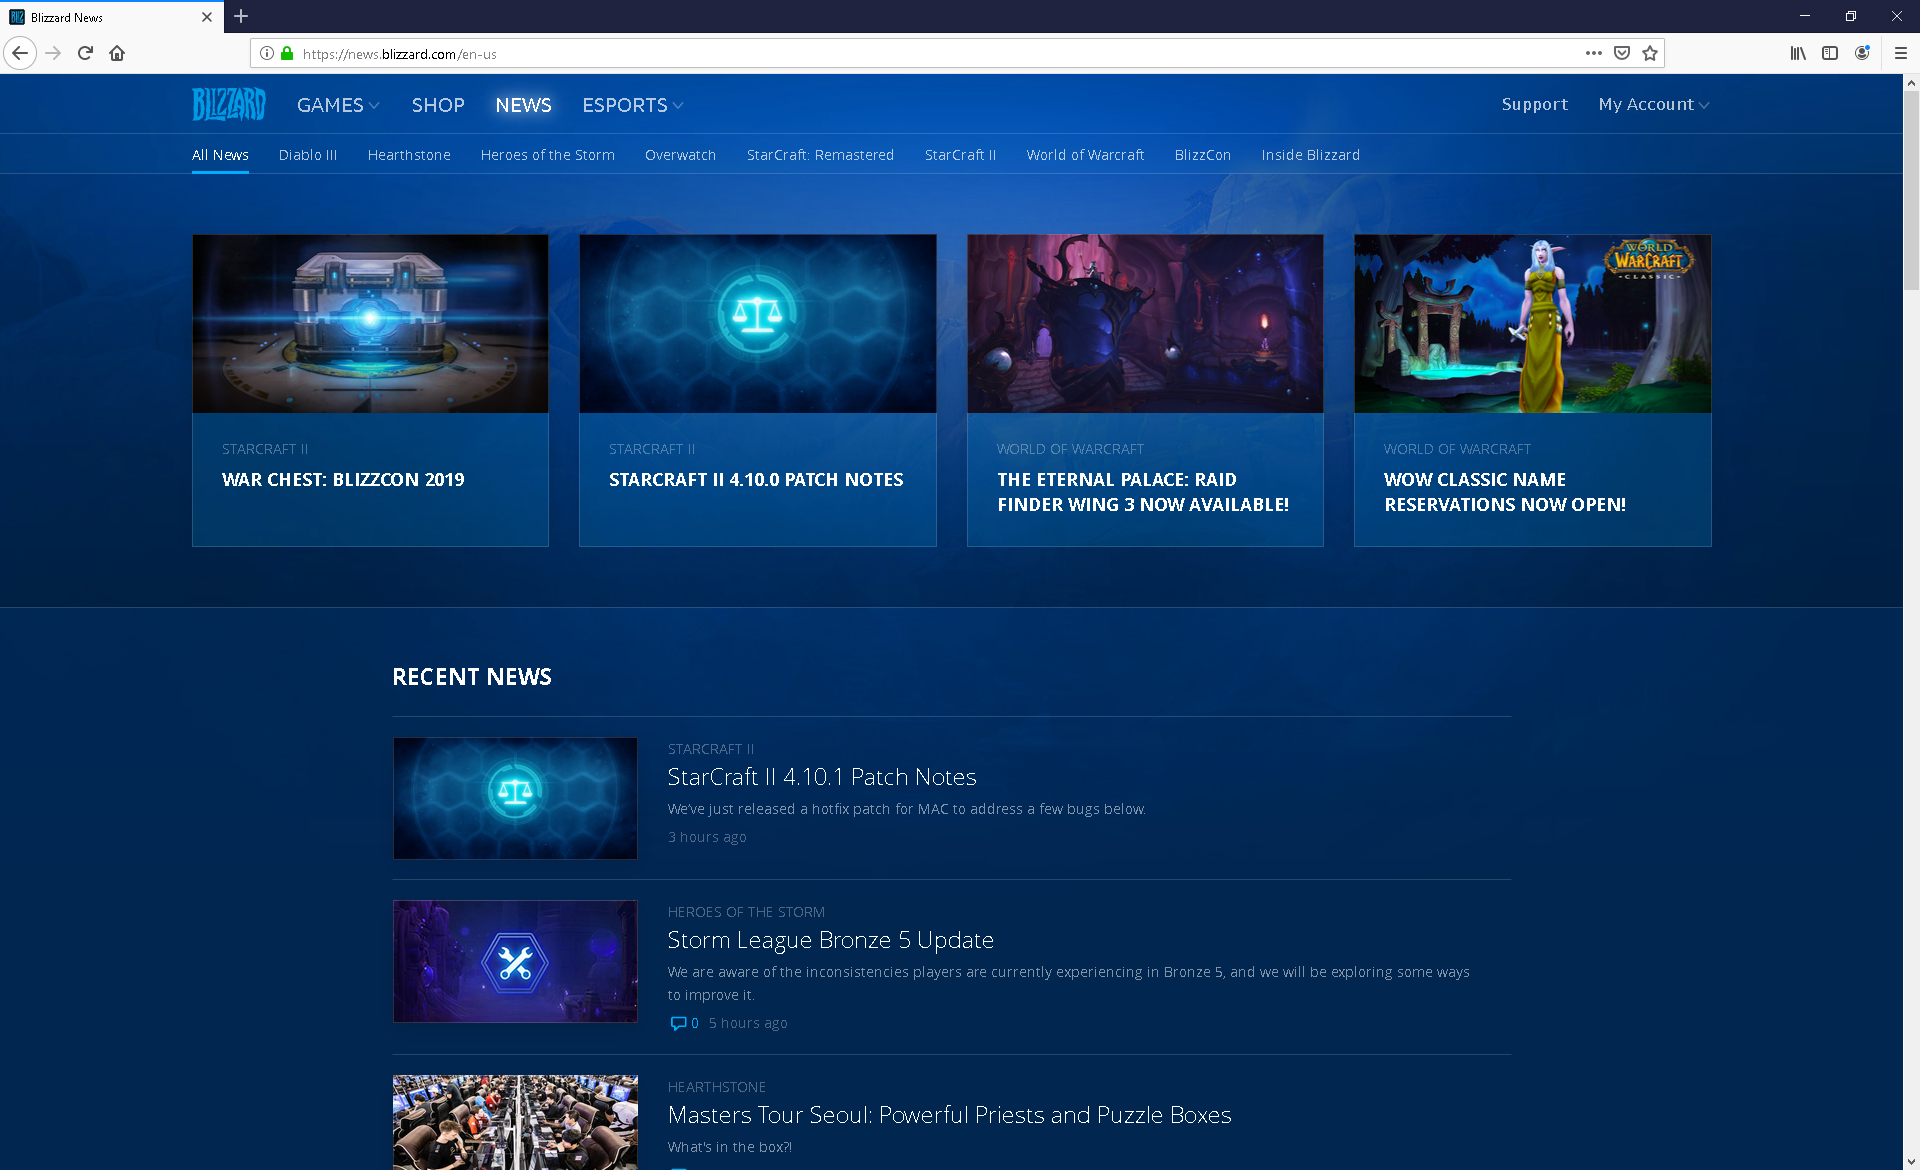Open the Firefox hamburger menu
The image size is (1920, 1170).
1901,53
